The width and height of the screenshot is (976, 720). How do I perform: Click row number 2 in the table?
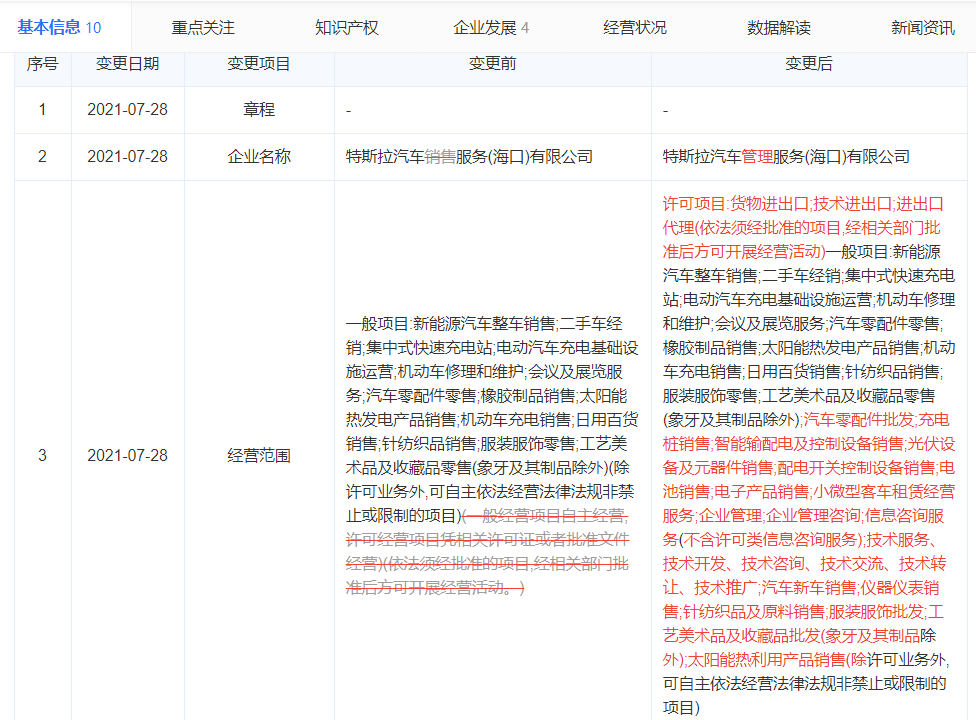[42, 156]
